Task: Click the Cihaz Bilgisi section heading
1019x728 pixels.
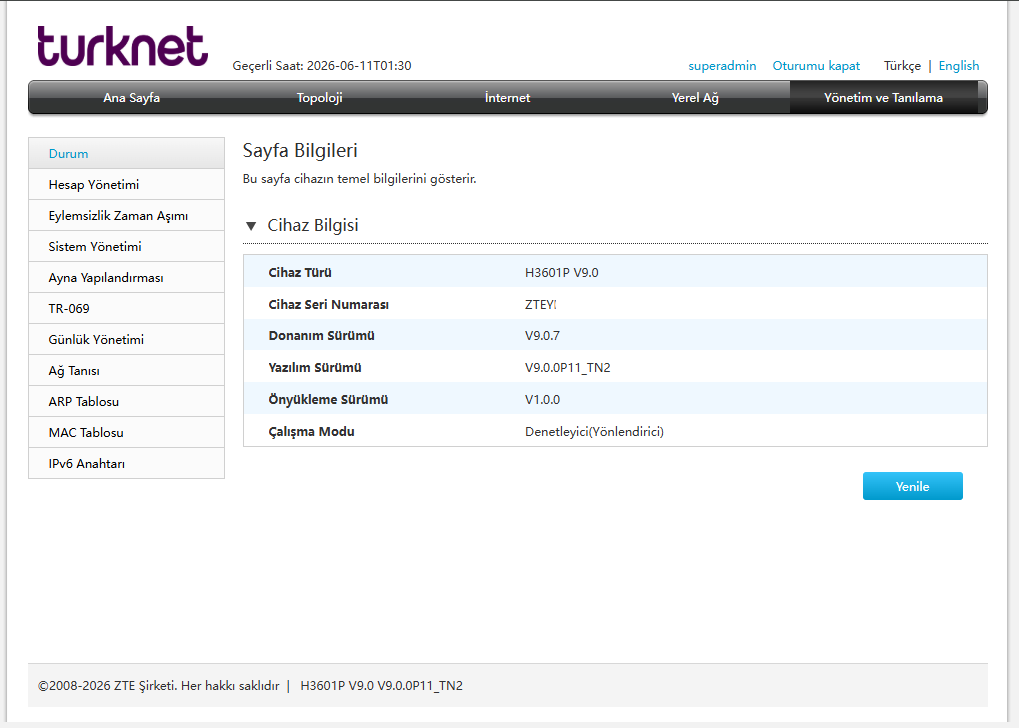Action: click(x=313, y=225)
